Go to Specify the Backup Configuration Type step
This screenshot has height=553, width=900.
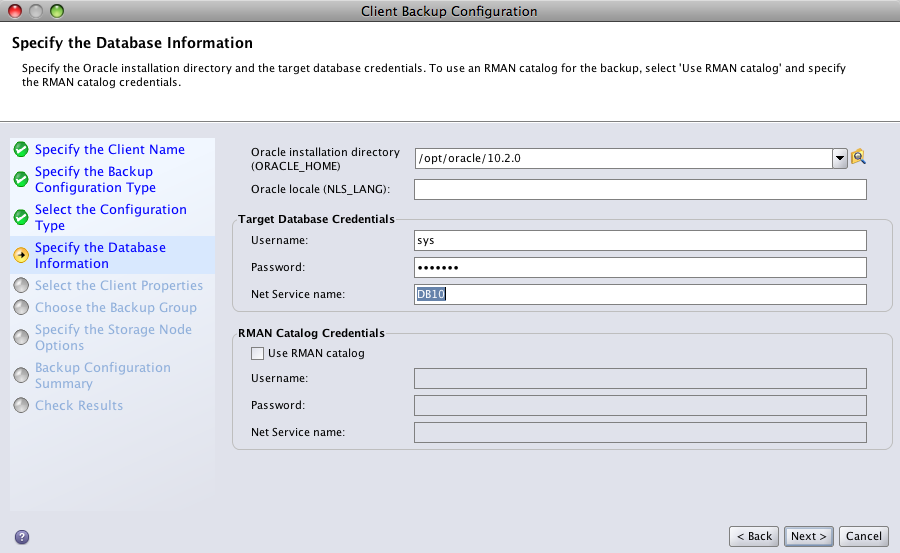point(95,179)
